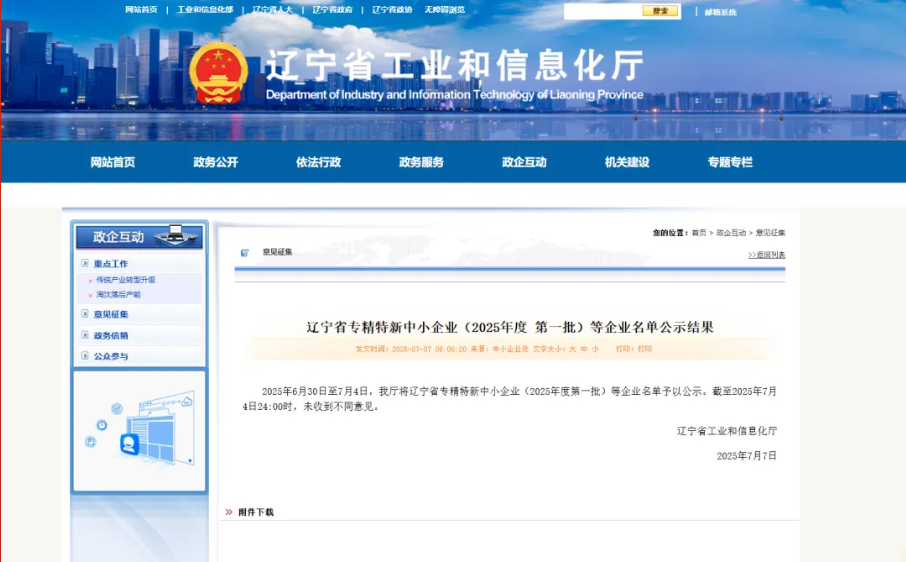Click the 返回列表 link
The height and width of the screenshot is (562, 906).
coord(766,255)
